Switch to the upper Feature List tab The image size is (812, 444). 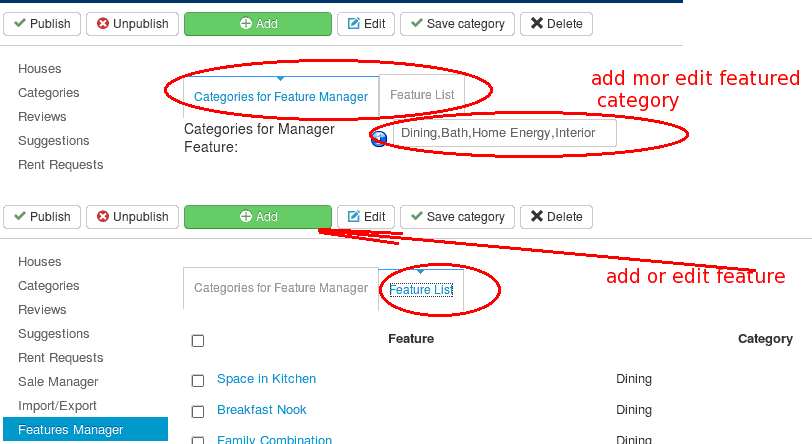pos(422,95)
